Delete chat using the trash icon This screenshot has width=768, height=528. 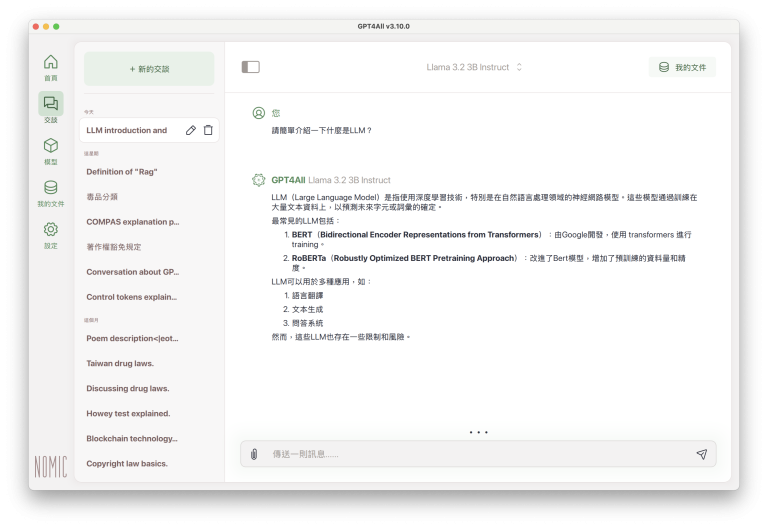[x=208, y=130]
